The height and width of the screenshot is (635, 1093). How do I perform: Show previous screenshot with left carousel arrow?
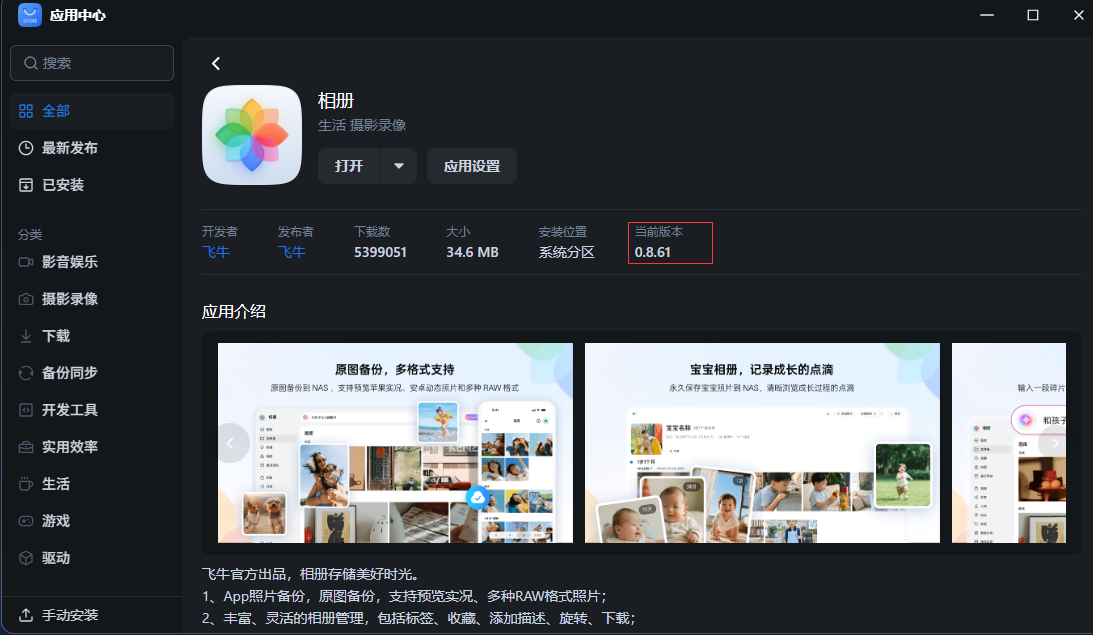coord(231,443)
